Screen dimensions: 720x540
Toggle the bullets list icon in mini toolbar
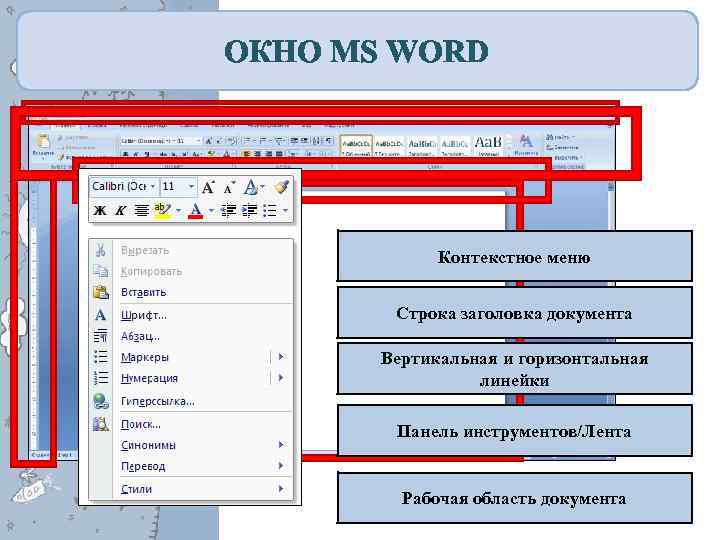click(x=270, y=211)
